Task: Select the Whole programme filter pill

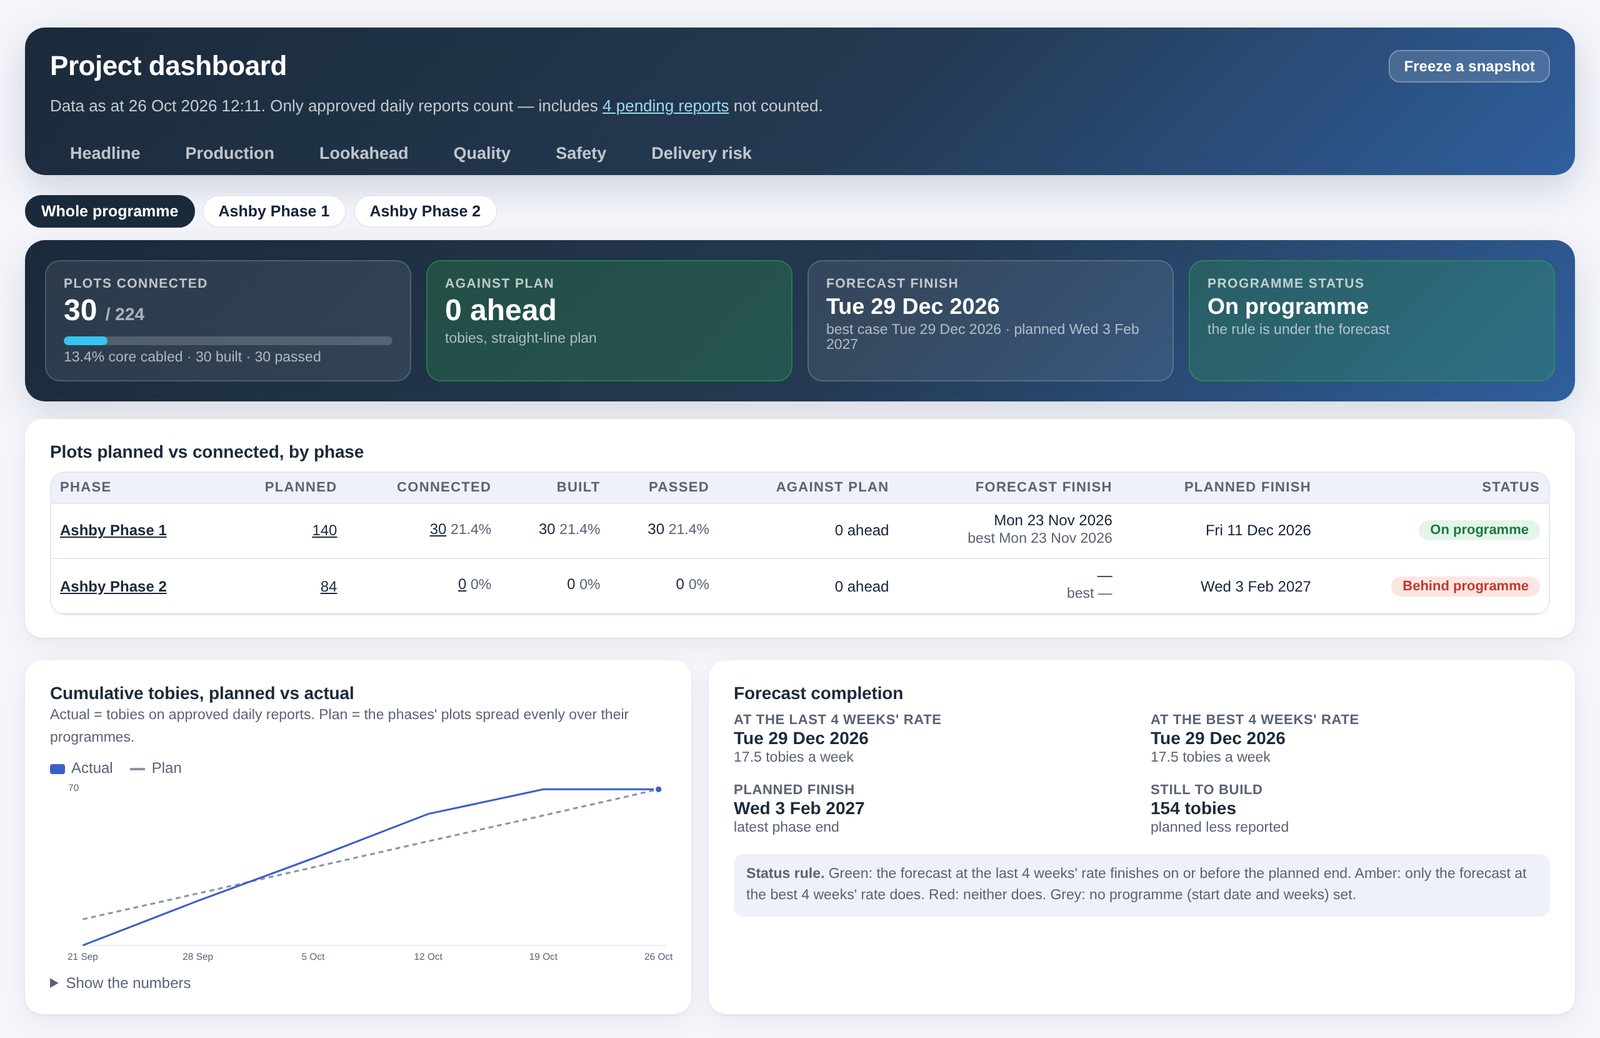Action: 110,211
